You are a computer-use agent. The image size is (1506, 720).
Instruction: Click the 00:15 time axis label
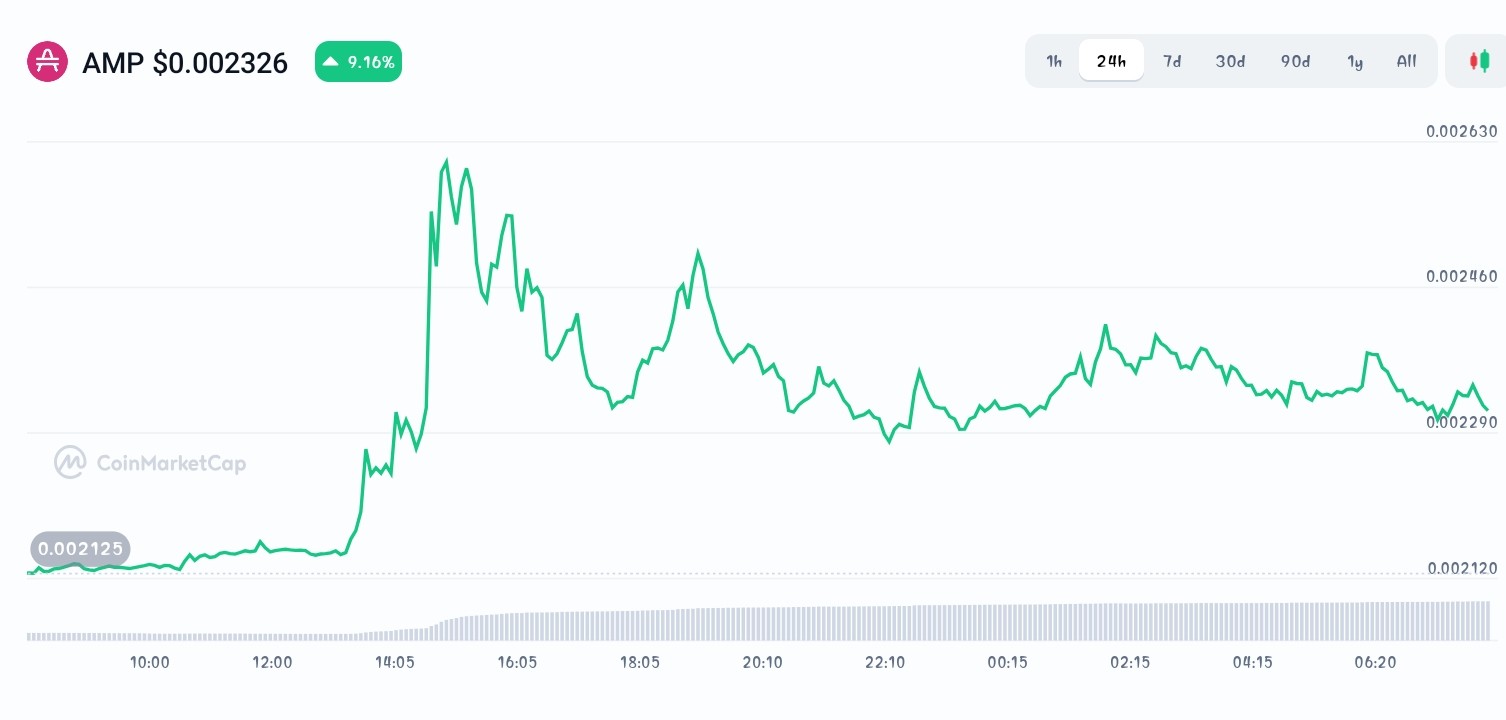click(x=1007, y=662)
